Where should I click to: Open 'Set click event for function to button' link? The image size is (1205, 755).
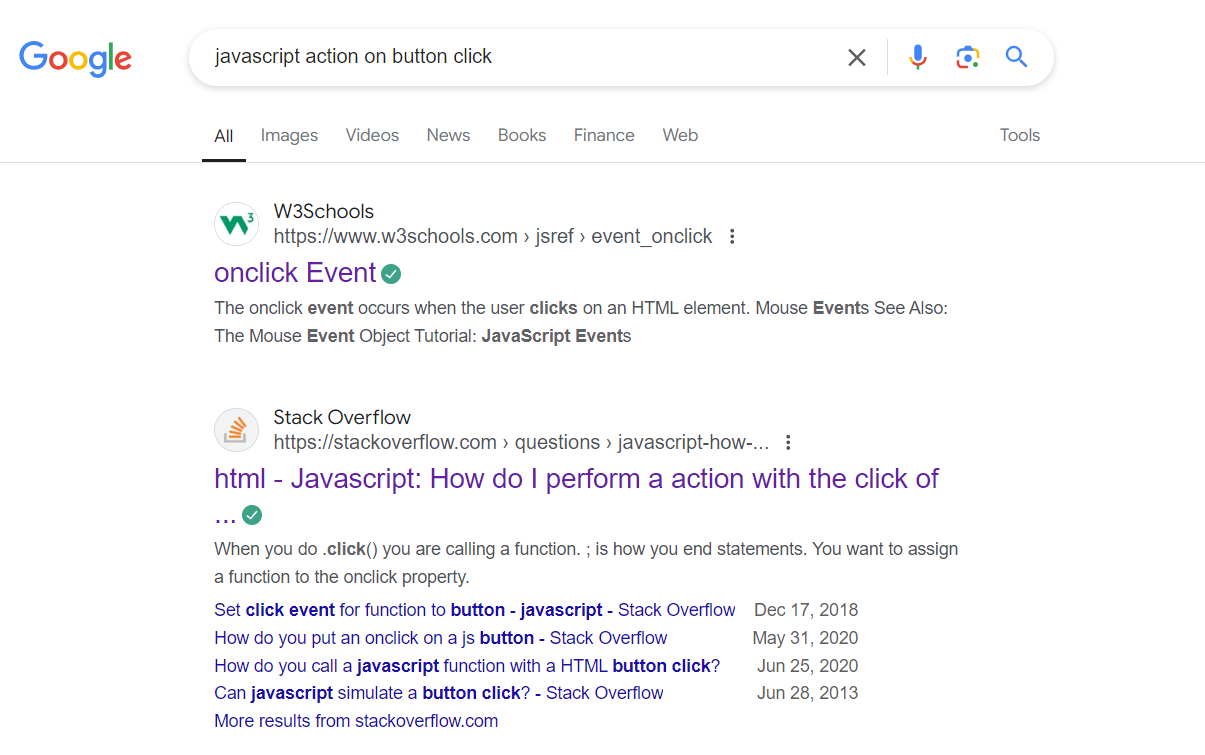(475, 610)
